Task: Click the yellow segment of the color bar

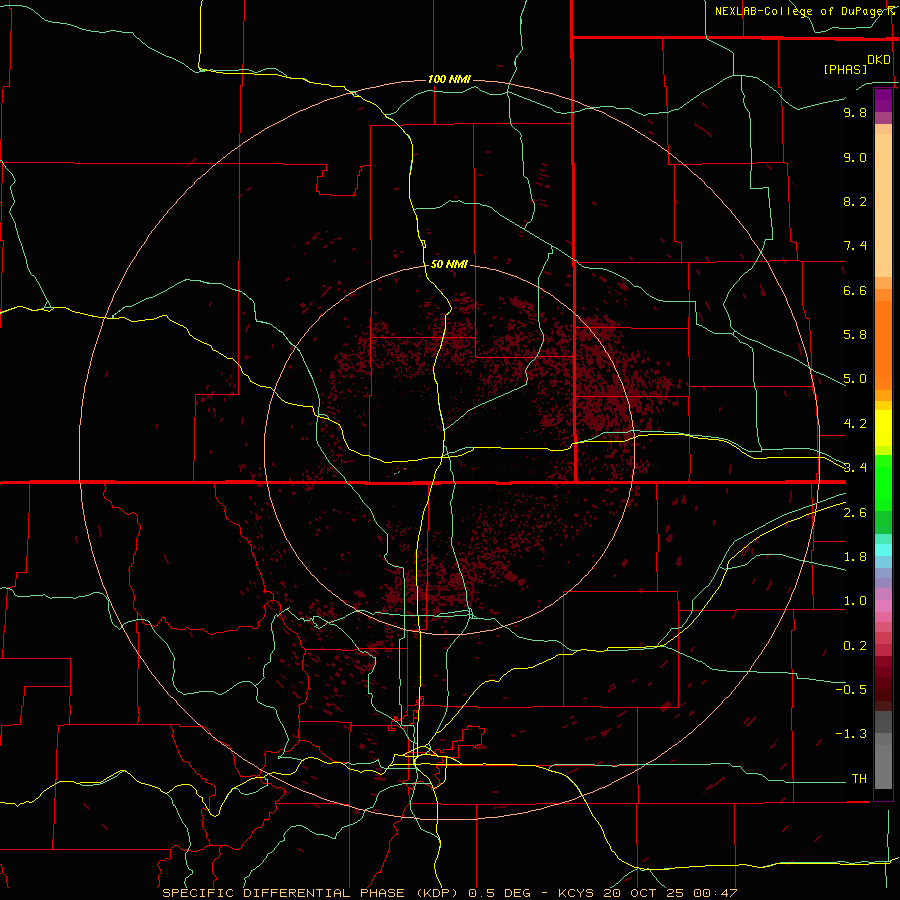Action: [x=883, y=428]
